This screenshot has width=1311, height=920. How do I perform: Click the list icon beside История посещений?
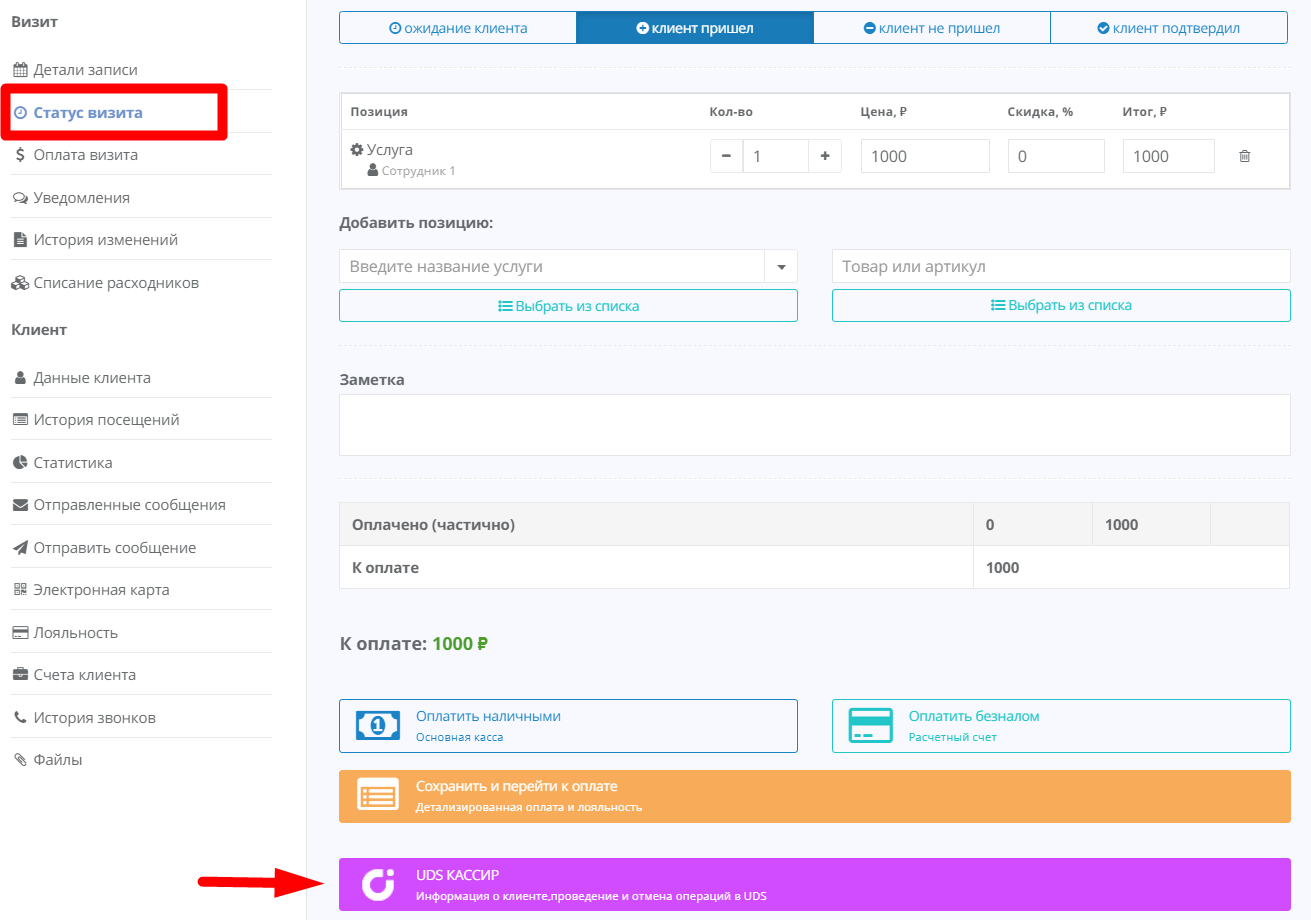19,420
